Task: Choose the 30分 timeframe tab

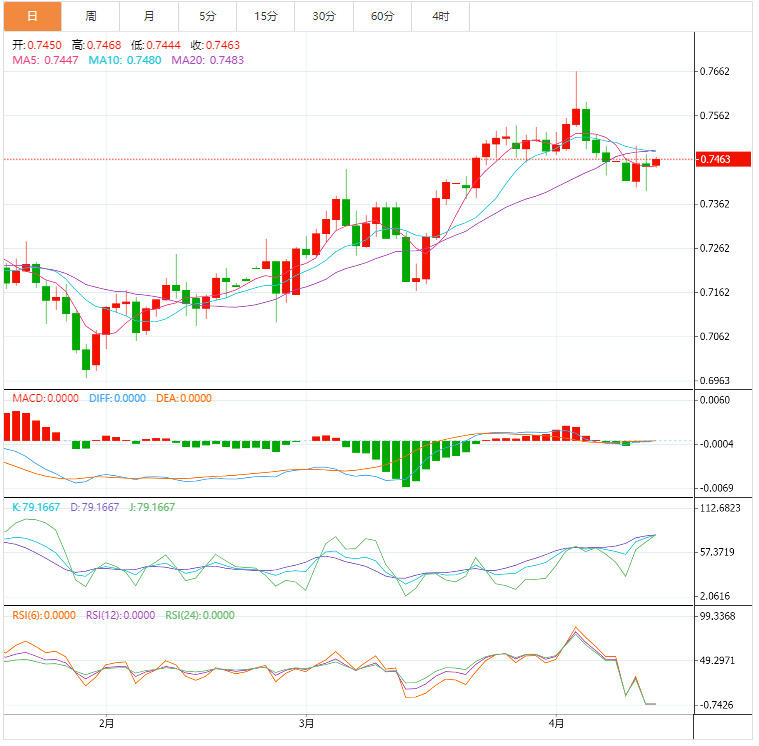Action: [324, 16]
